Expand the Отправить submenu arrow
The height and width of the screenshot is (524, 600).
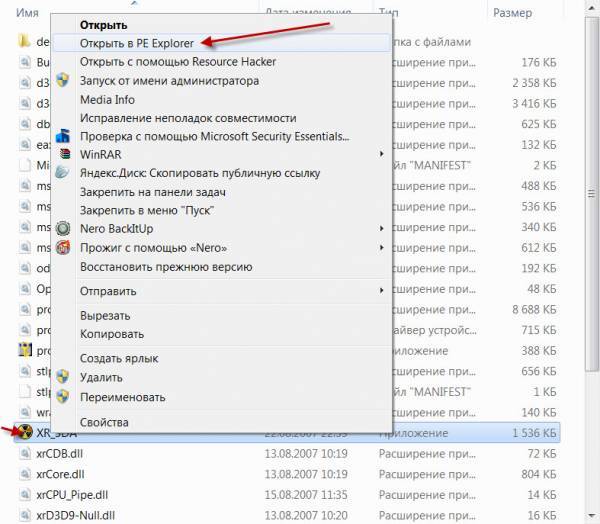point(381,291)
